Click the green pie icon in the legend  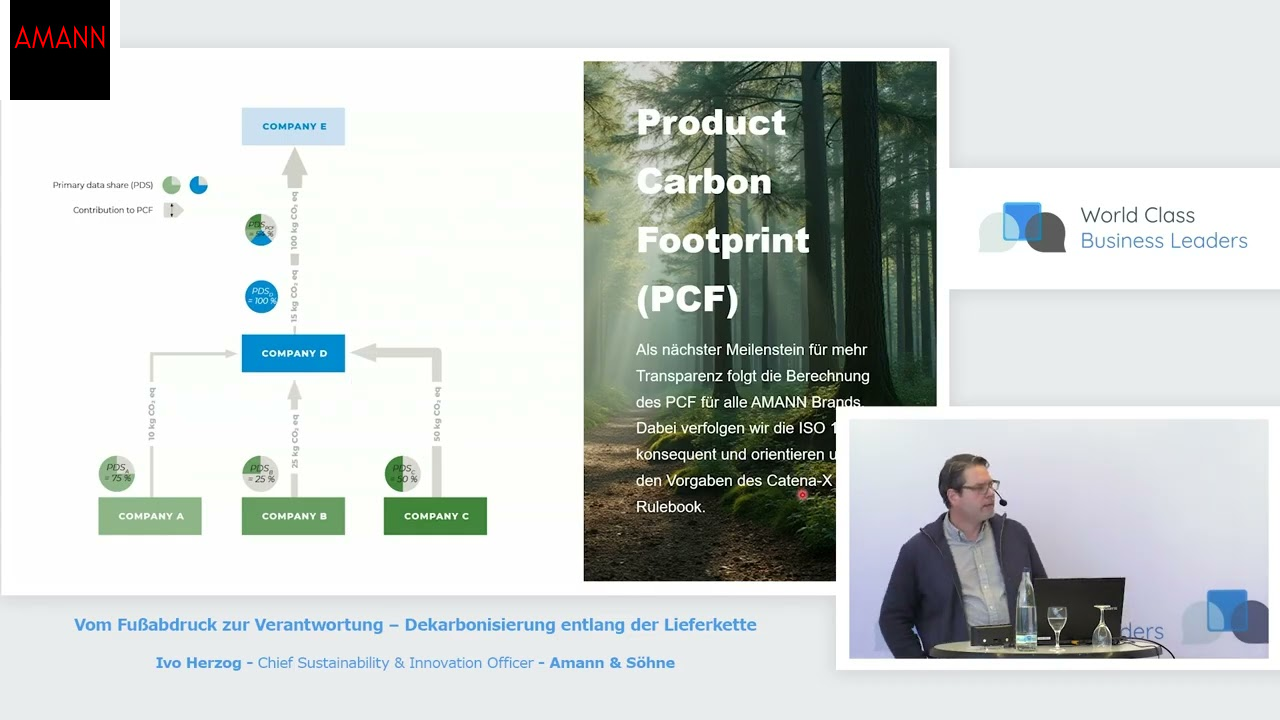(x=171, y=185)
